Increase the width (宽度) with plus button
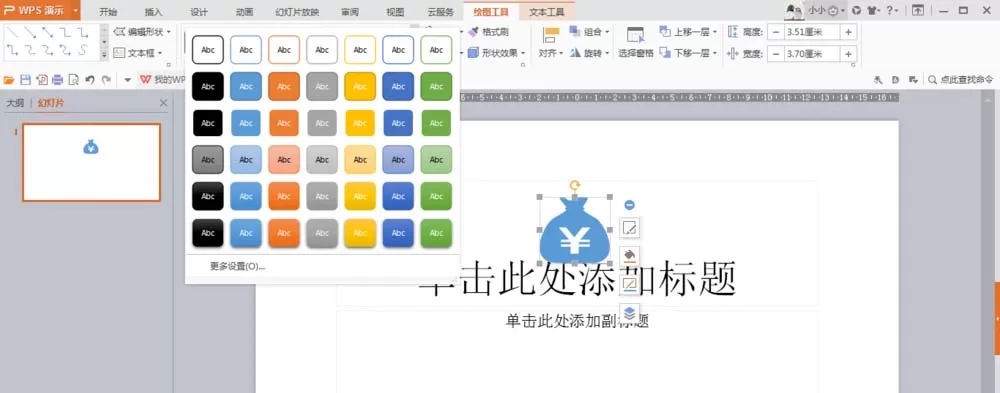Viewport: 1000px width, 393px height. [x=848, y=54]
